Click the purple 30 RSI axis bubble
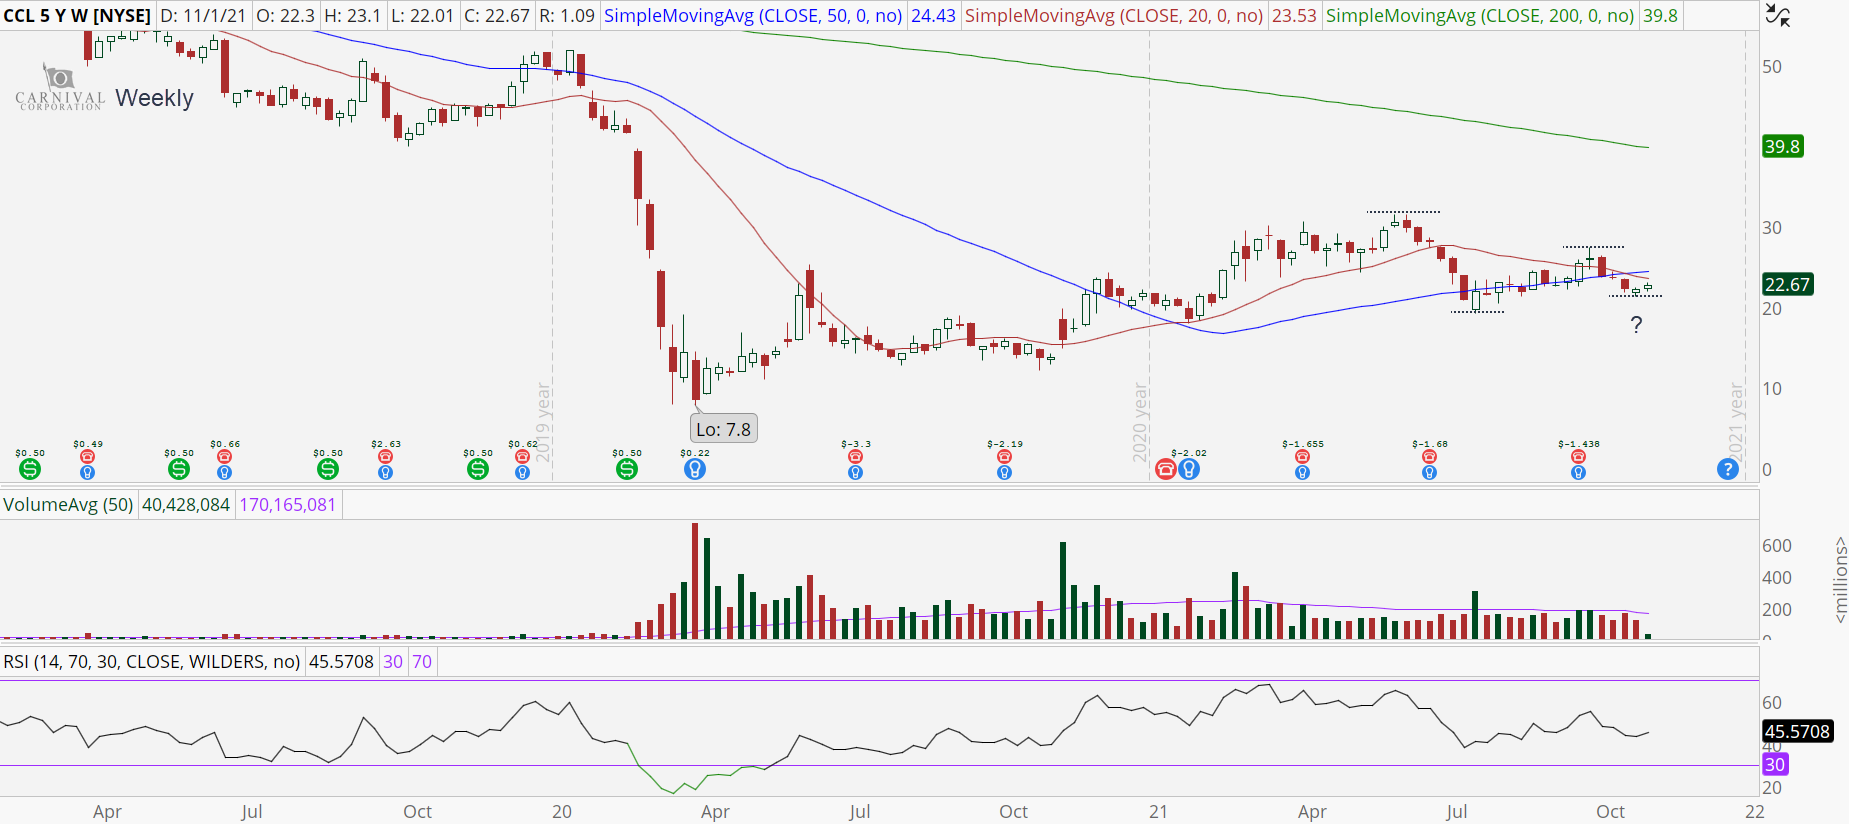Image resolution: width=1849 pixels, height=824 pixels. click(1774, 765)
